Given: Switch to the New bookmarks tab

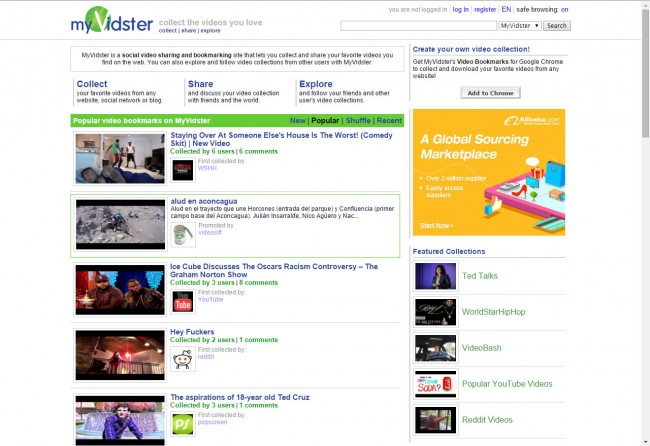Looking at the screenshot, I should 298,120.
